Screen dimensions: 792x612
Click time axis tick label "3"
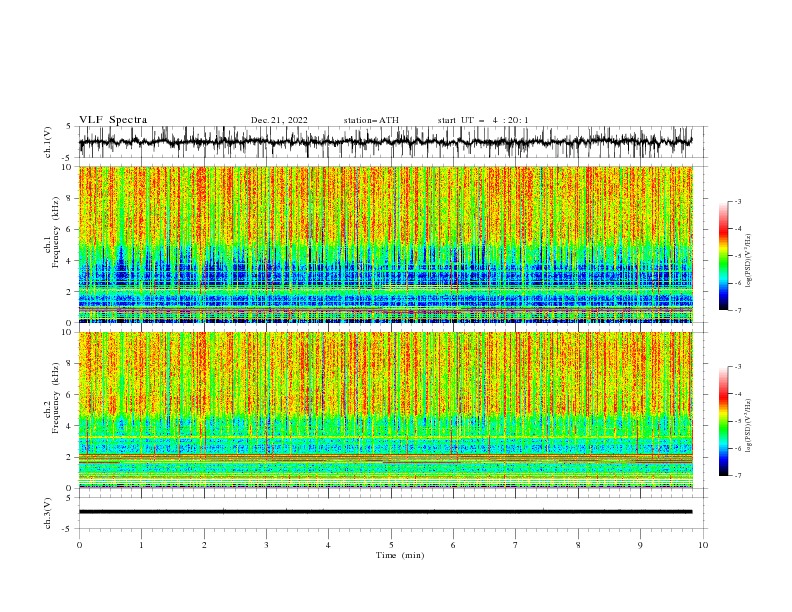coord(266,545)
